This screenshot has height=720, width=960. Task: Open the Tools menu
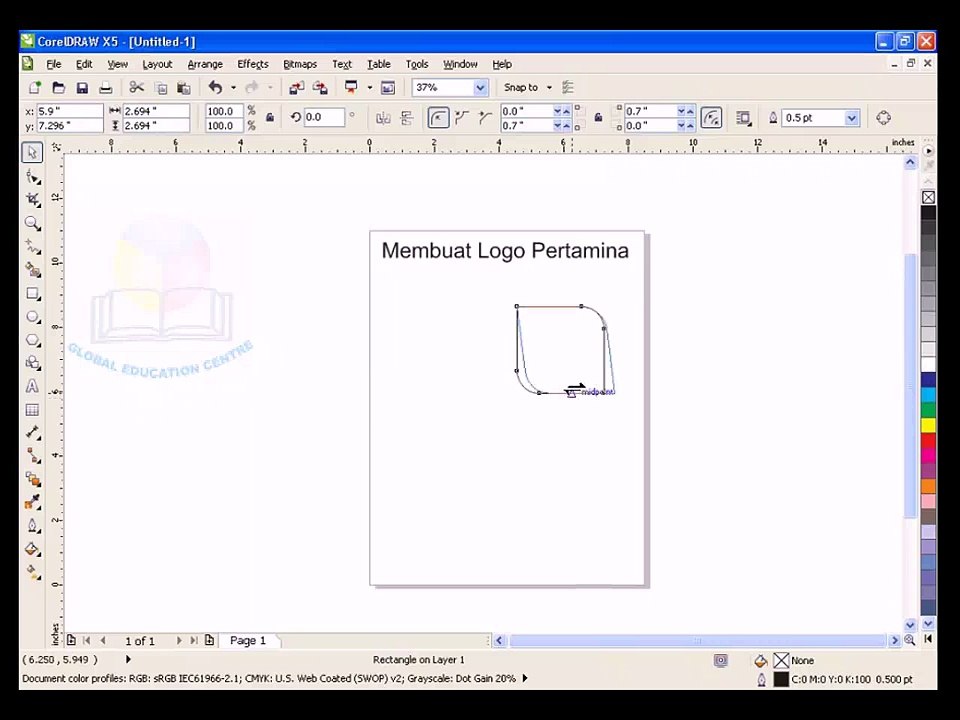coord(417,64)
